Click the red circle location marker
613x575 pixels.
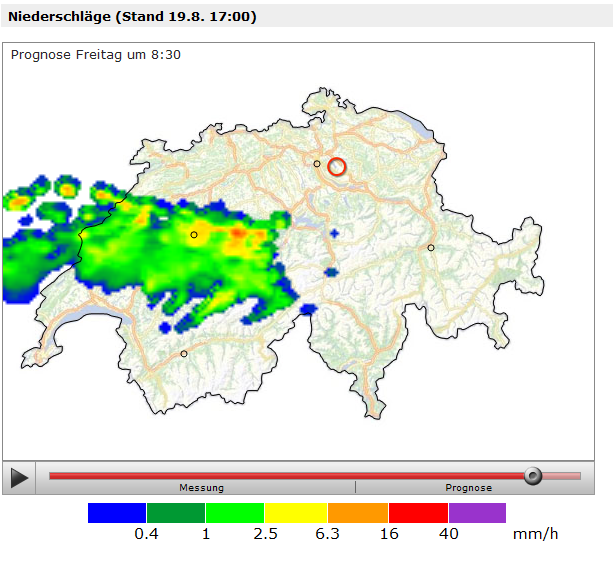click(x=336, y=167)
